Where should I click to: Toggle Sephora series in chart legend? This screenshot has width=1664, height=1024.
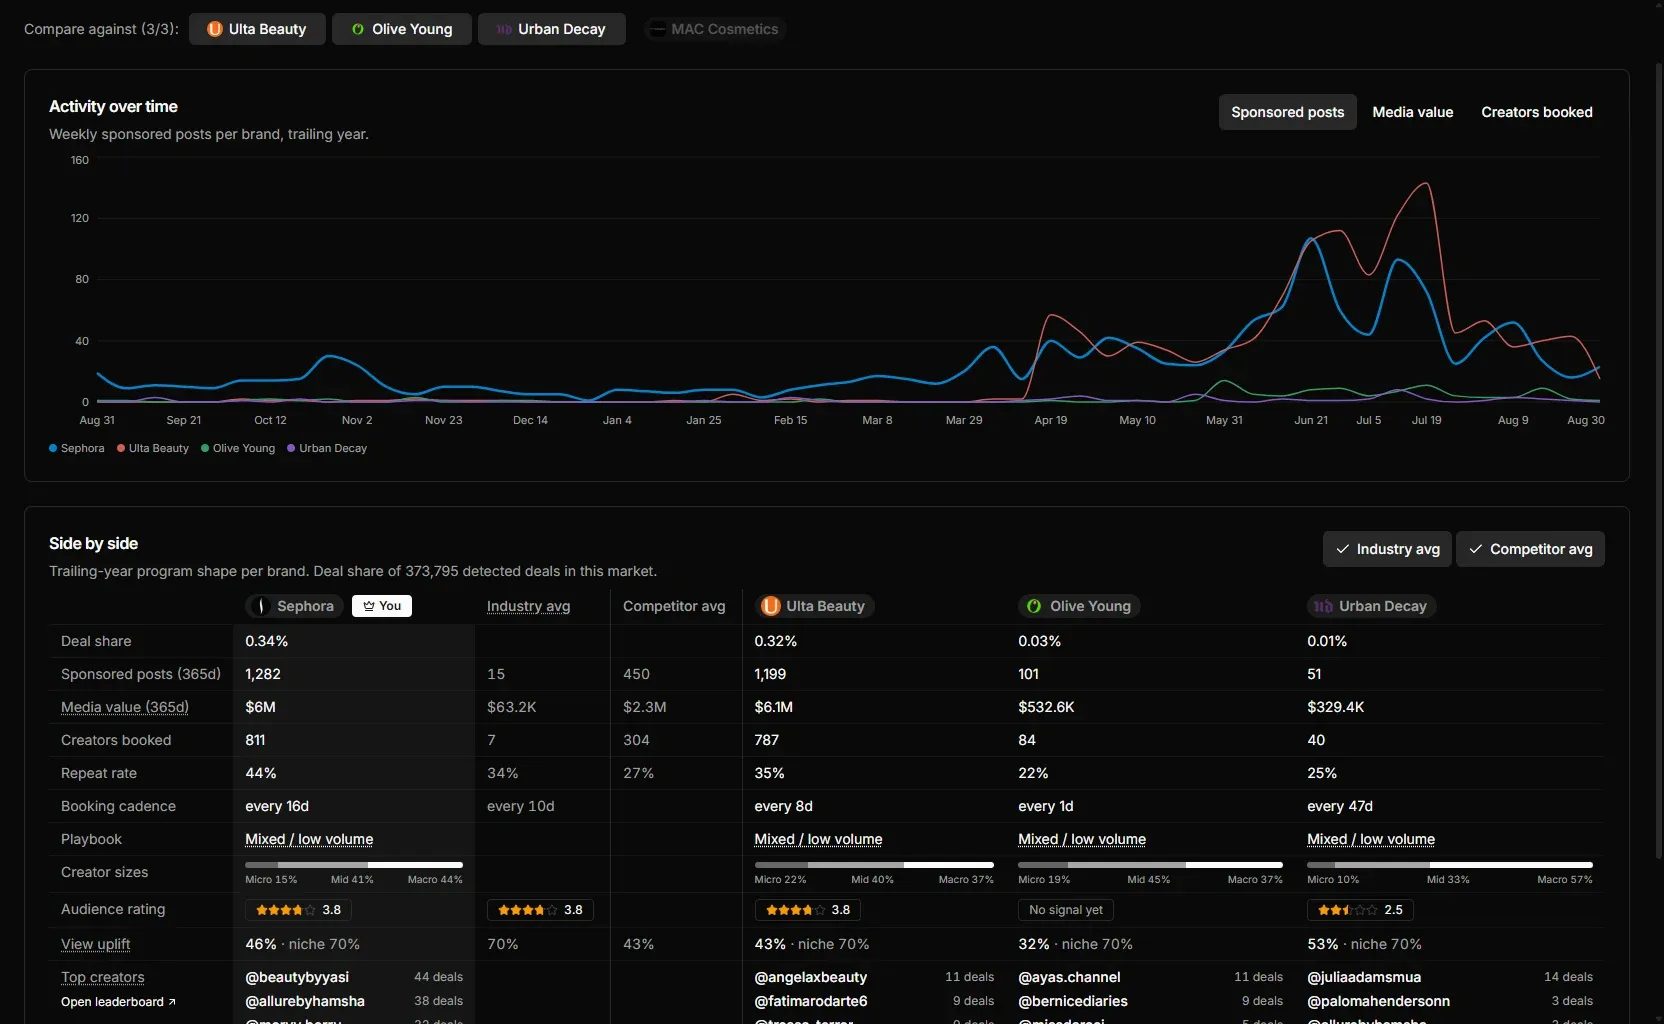coord(77,448)
